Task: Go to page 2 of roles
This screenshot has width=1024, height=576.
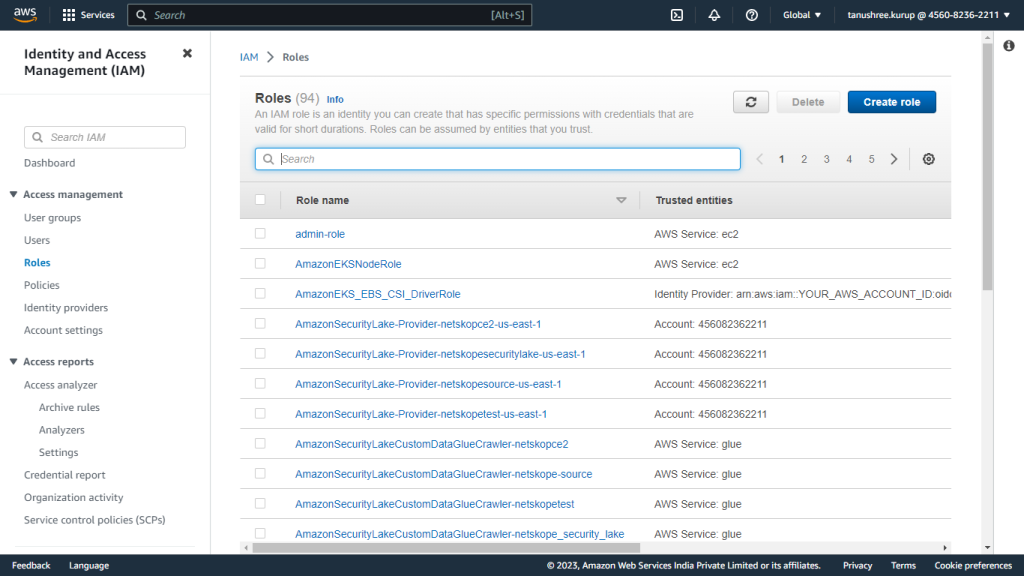Action: [x=804, y=159]
